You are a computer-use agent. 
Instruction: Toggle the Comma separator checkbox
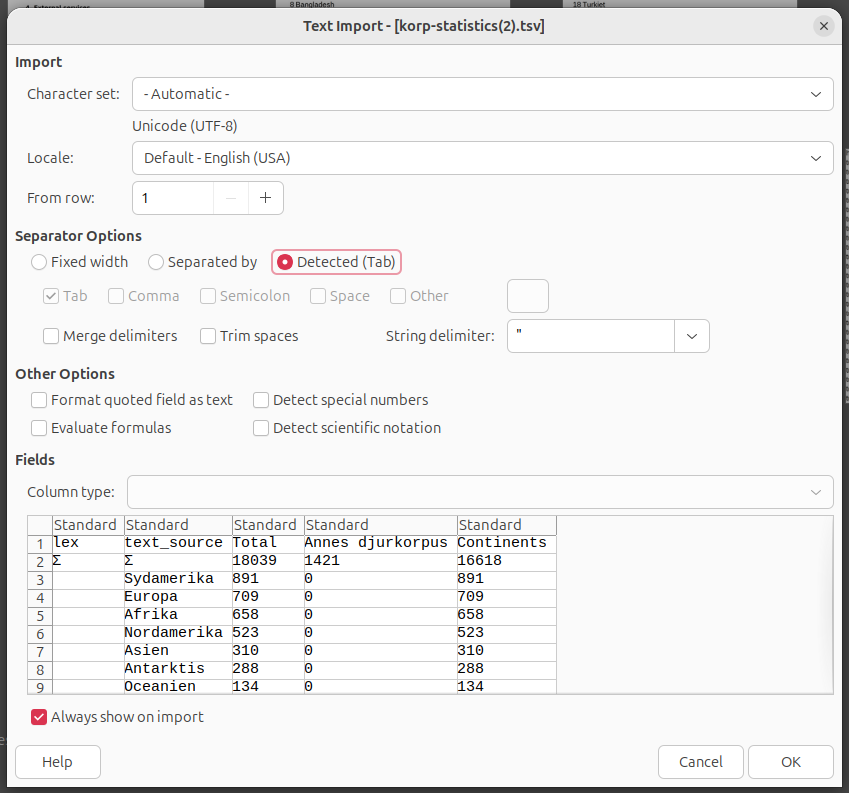click(143, 296)
